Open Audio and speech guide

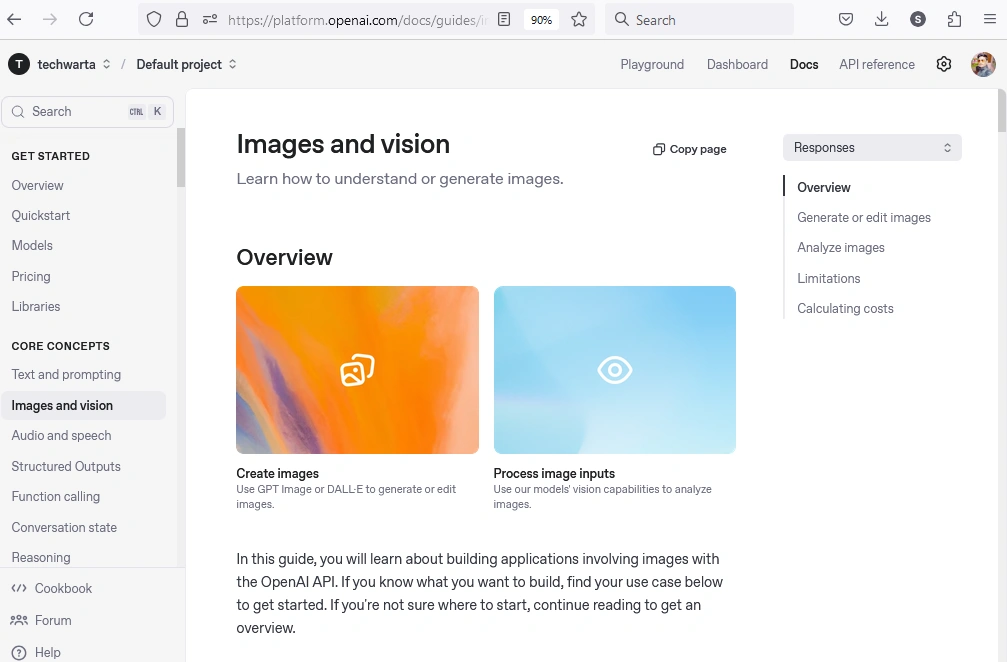click(61, 435)
